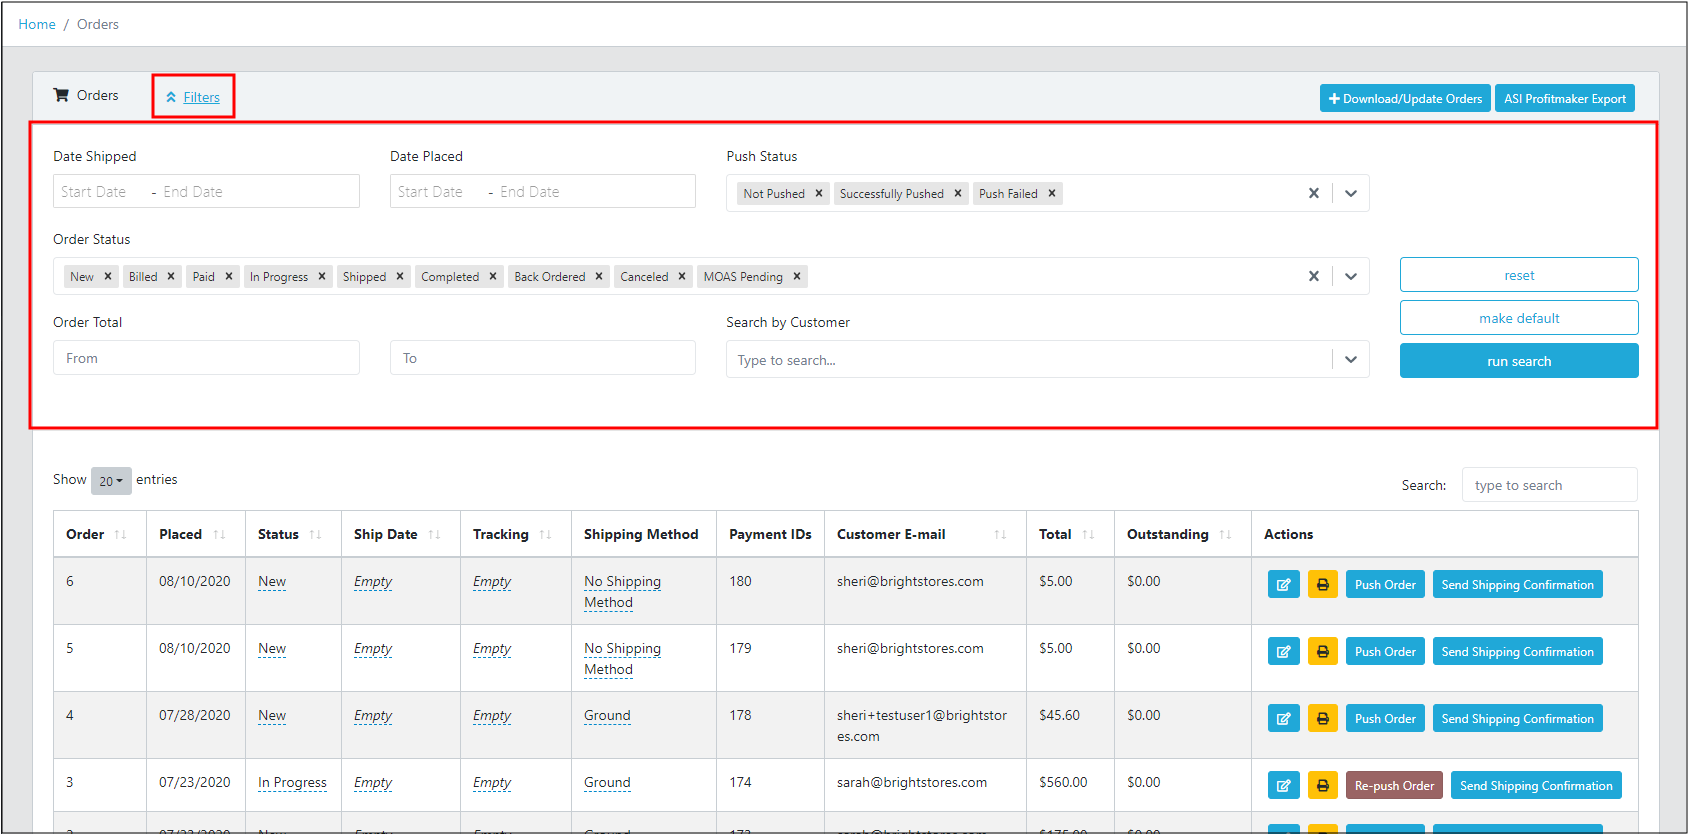Click the run search button
The height and width of the screenshot is (835, 1689).
(1519, 361)
